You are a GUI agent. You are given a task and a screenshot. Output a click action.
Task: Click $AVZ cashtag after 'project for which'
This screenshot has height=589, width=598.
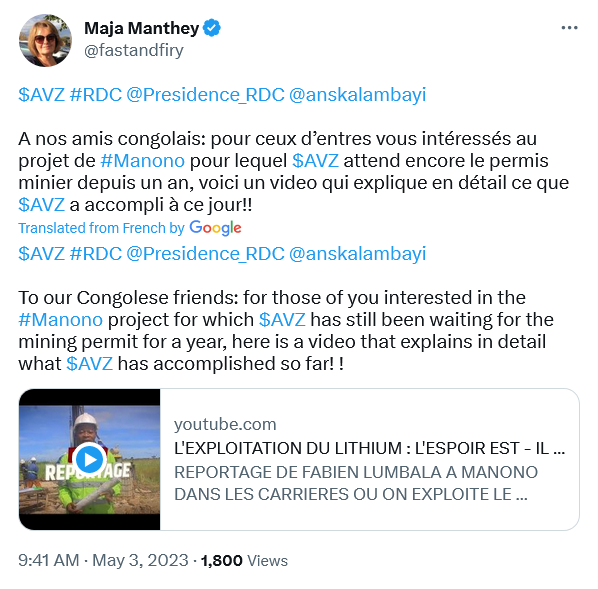[x=282, y=320]
